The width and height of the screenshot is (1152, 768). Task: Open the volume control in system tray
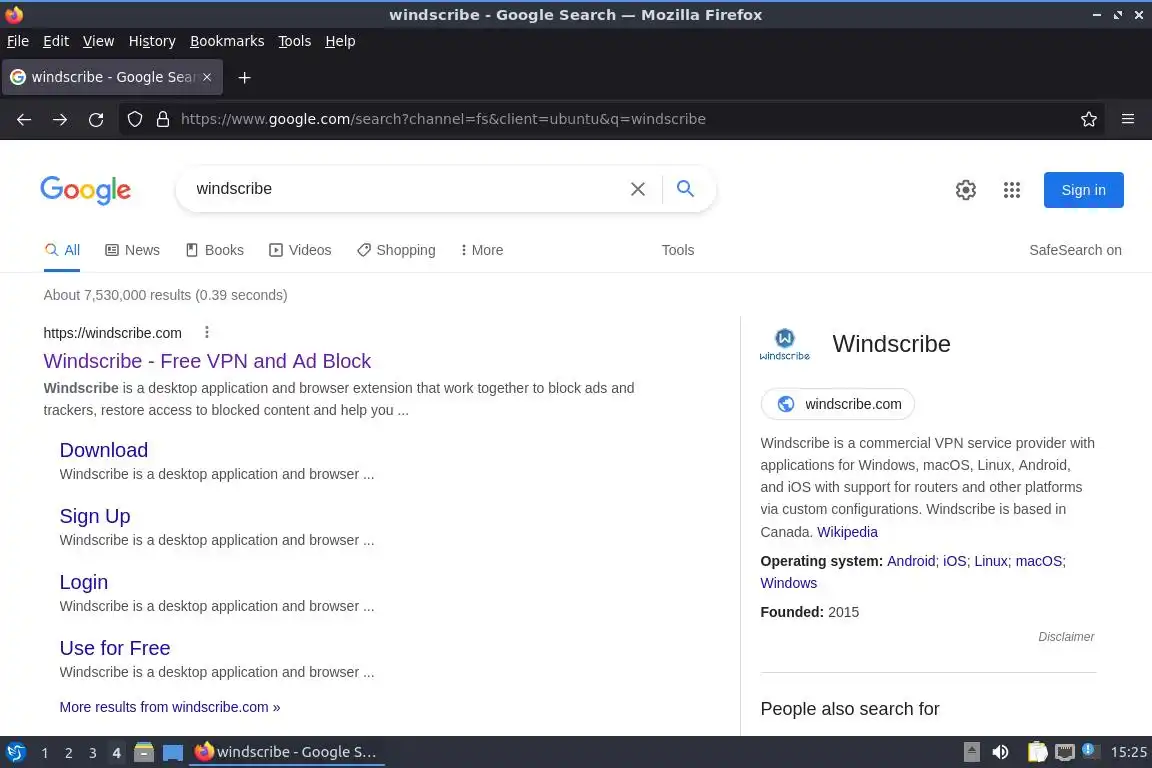click(x=1000, y=752)
